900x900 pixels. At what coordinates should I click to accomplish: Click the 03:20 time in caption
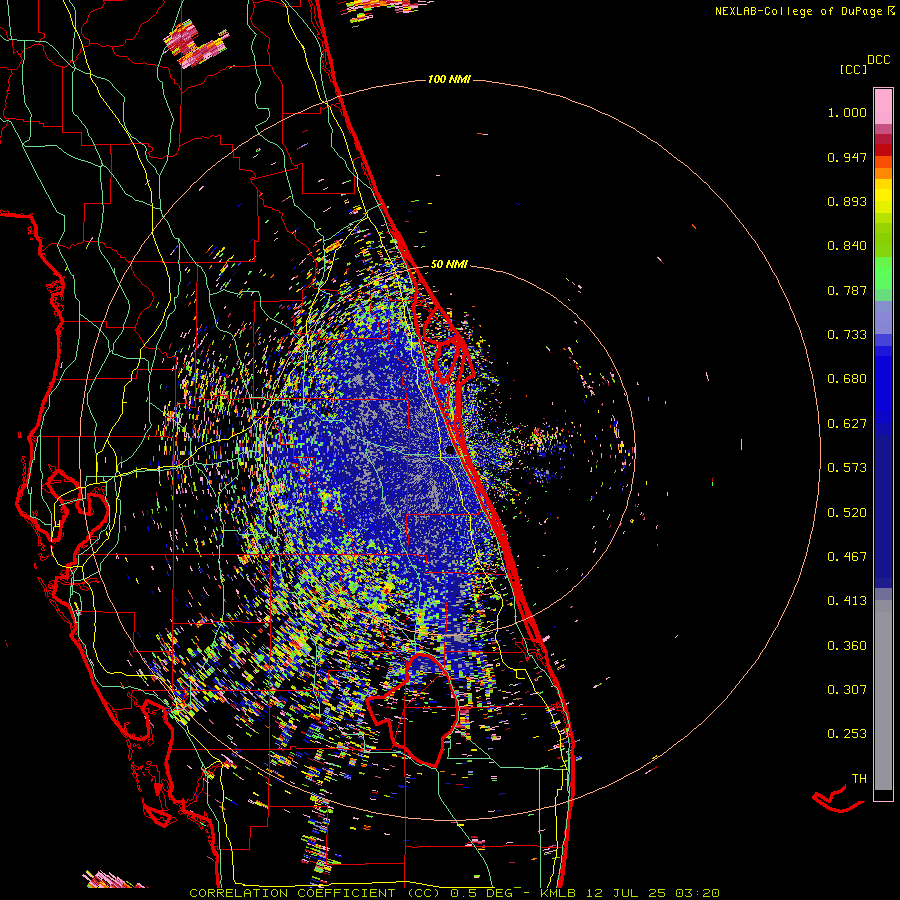[697, 893]
